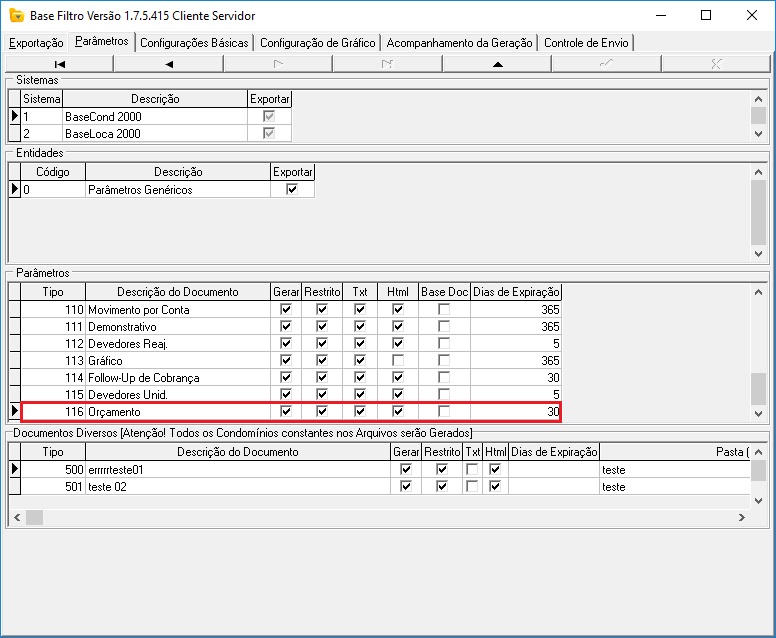Viewport: 776px width, 638px height.
Task: Click the cancel edit X button
Action: pyautogui.click(x=715, y=63)
